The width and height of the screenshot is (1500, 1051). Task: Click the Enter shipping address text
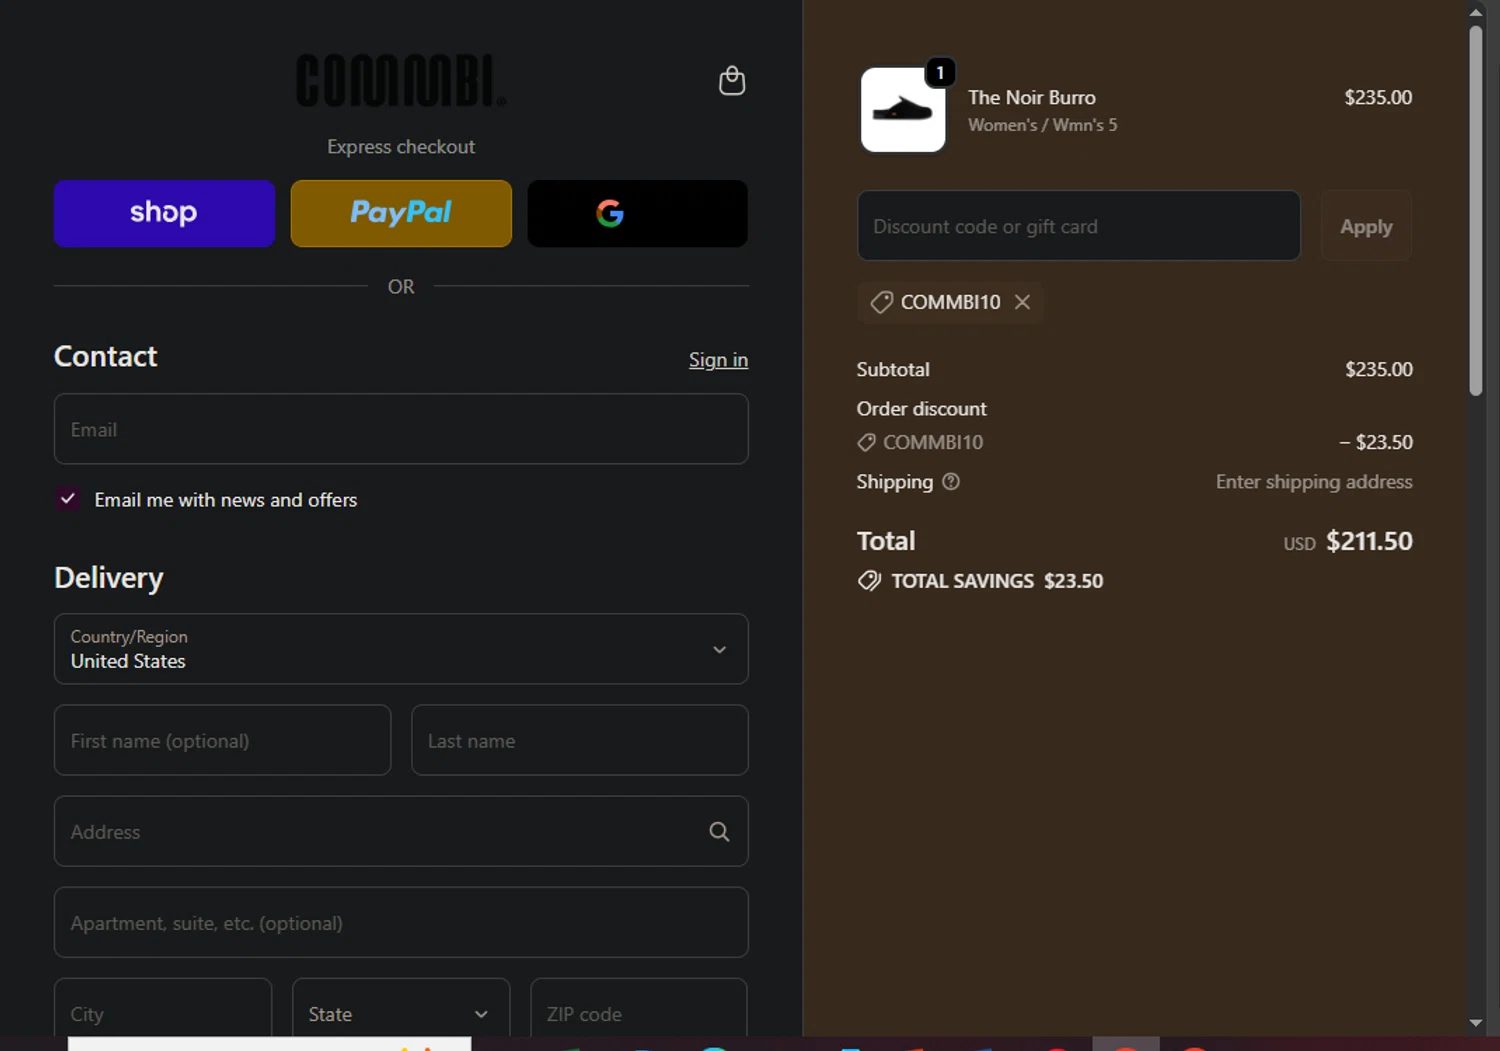click(1314, 482)
